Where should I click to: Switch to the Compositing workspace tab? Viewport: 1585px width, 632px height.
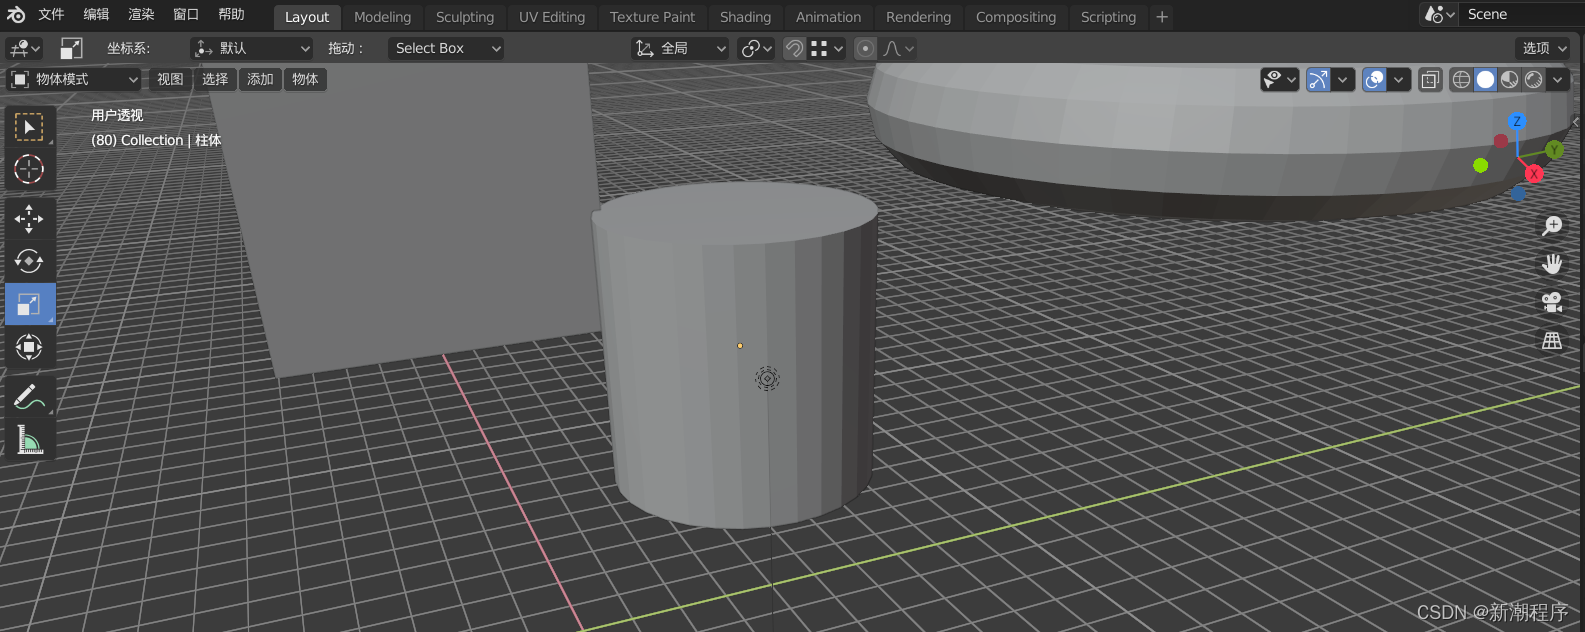pos(1016,17)
